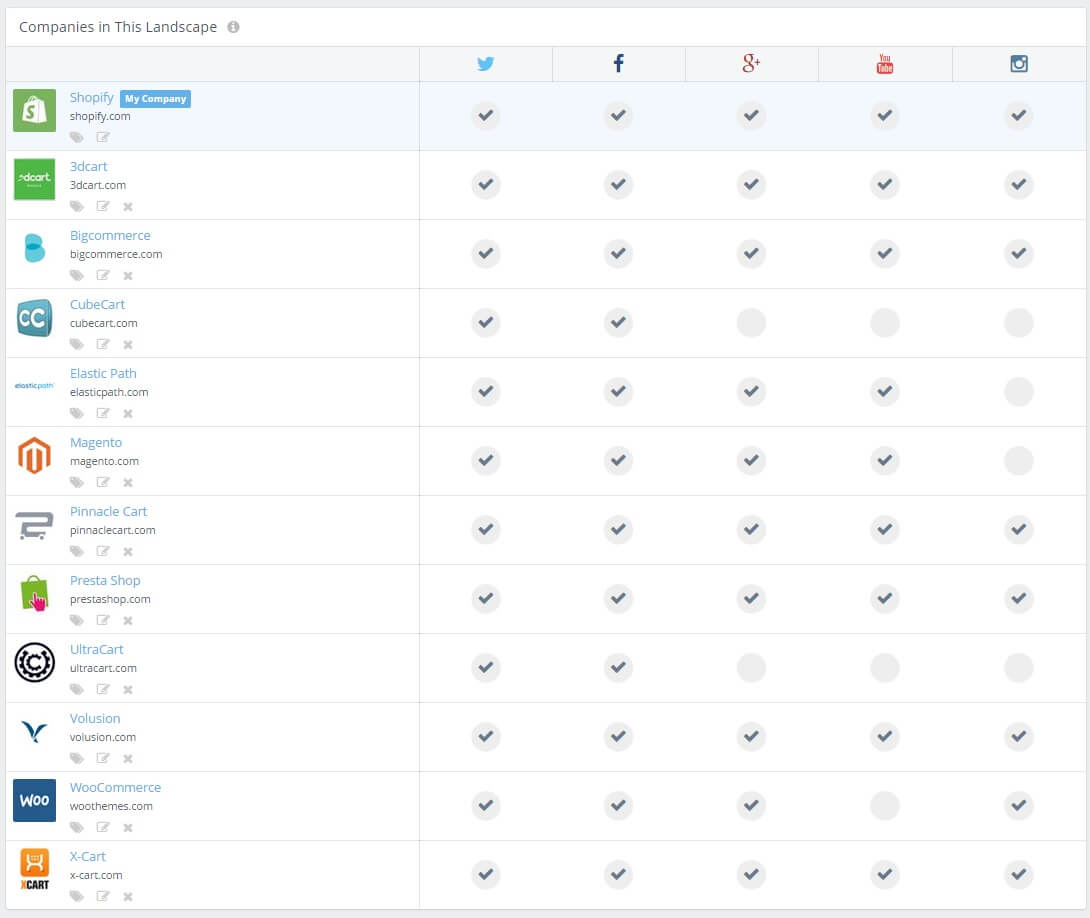Click the woothemes.com domain text
Viewport: 1090px width, 918px height.
111,806
